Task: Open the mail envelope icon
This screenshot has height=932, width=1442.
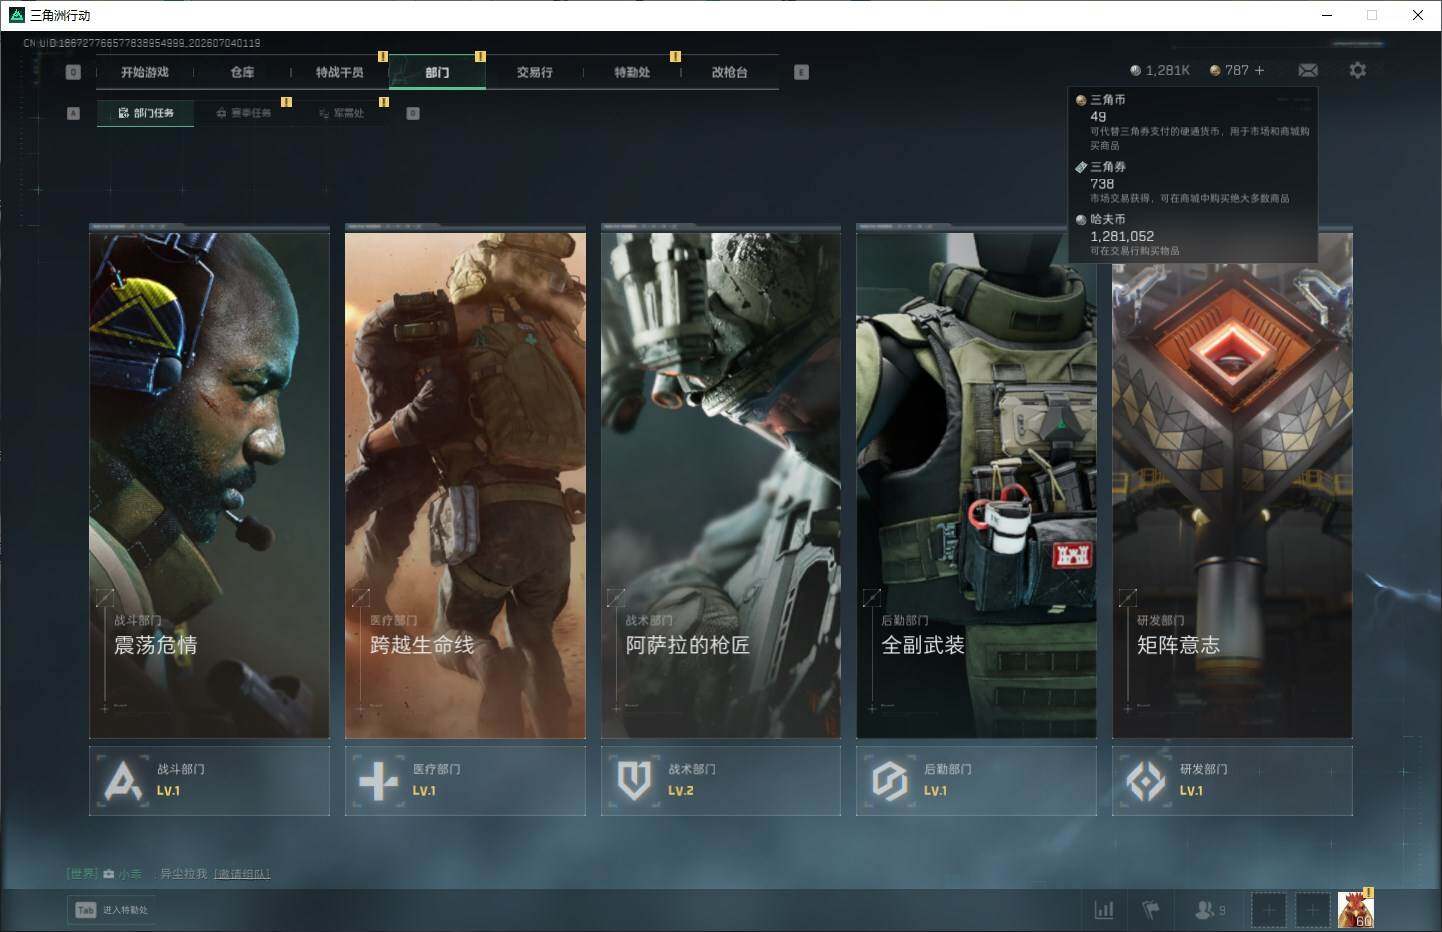Action: tap(1308, 70)
